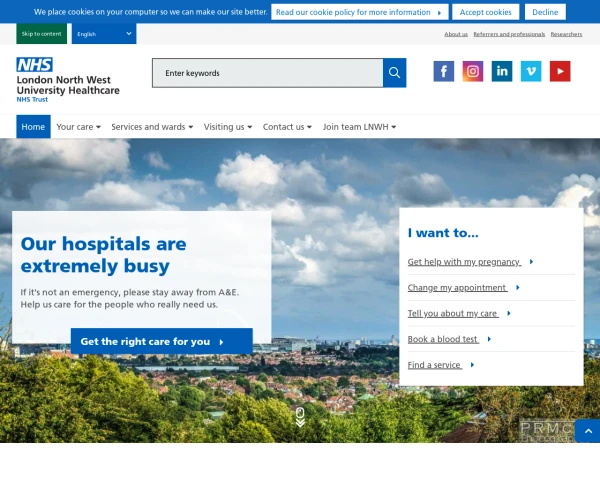Viewport: 600px width, 480px height.
Task: Open Get help with my pregnancy link
Action: point(464,262)
